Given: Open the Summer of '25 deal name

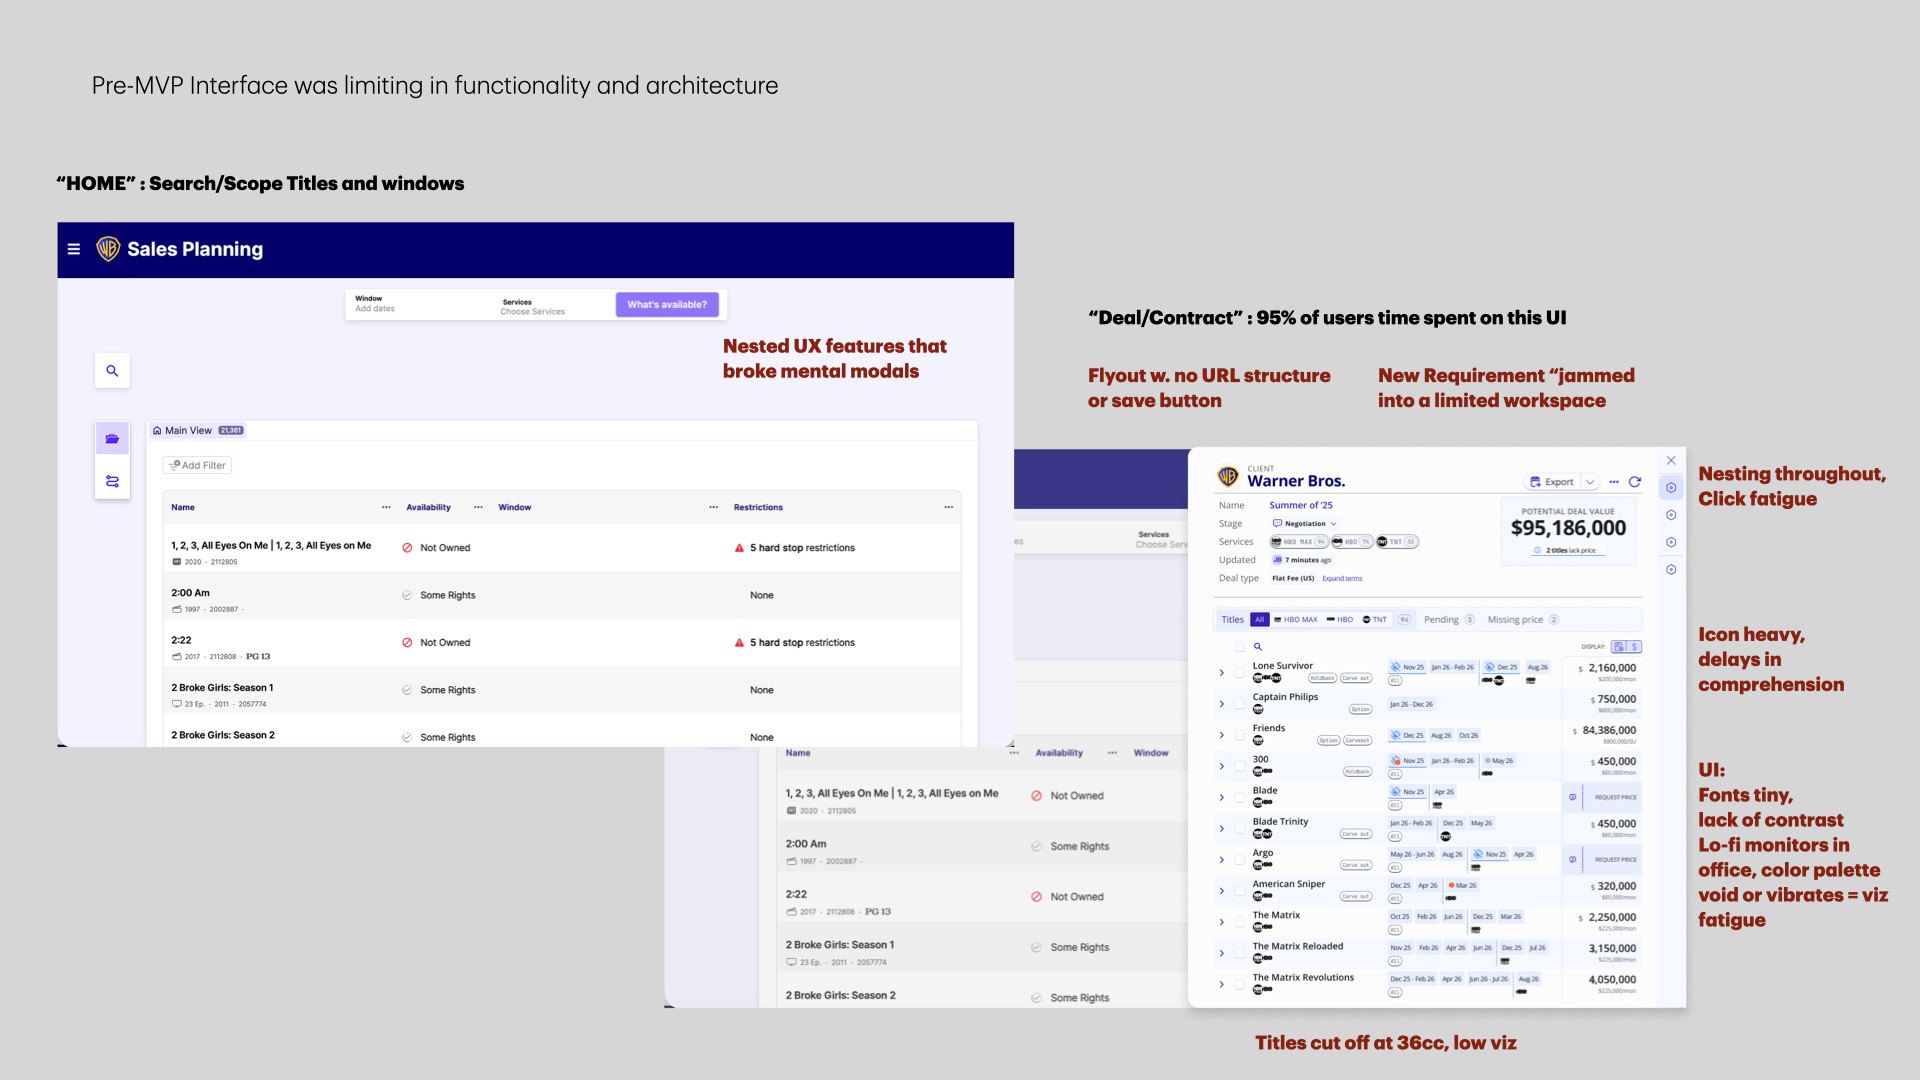Looking at the screenshot, I should tap(1301, 506).
